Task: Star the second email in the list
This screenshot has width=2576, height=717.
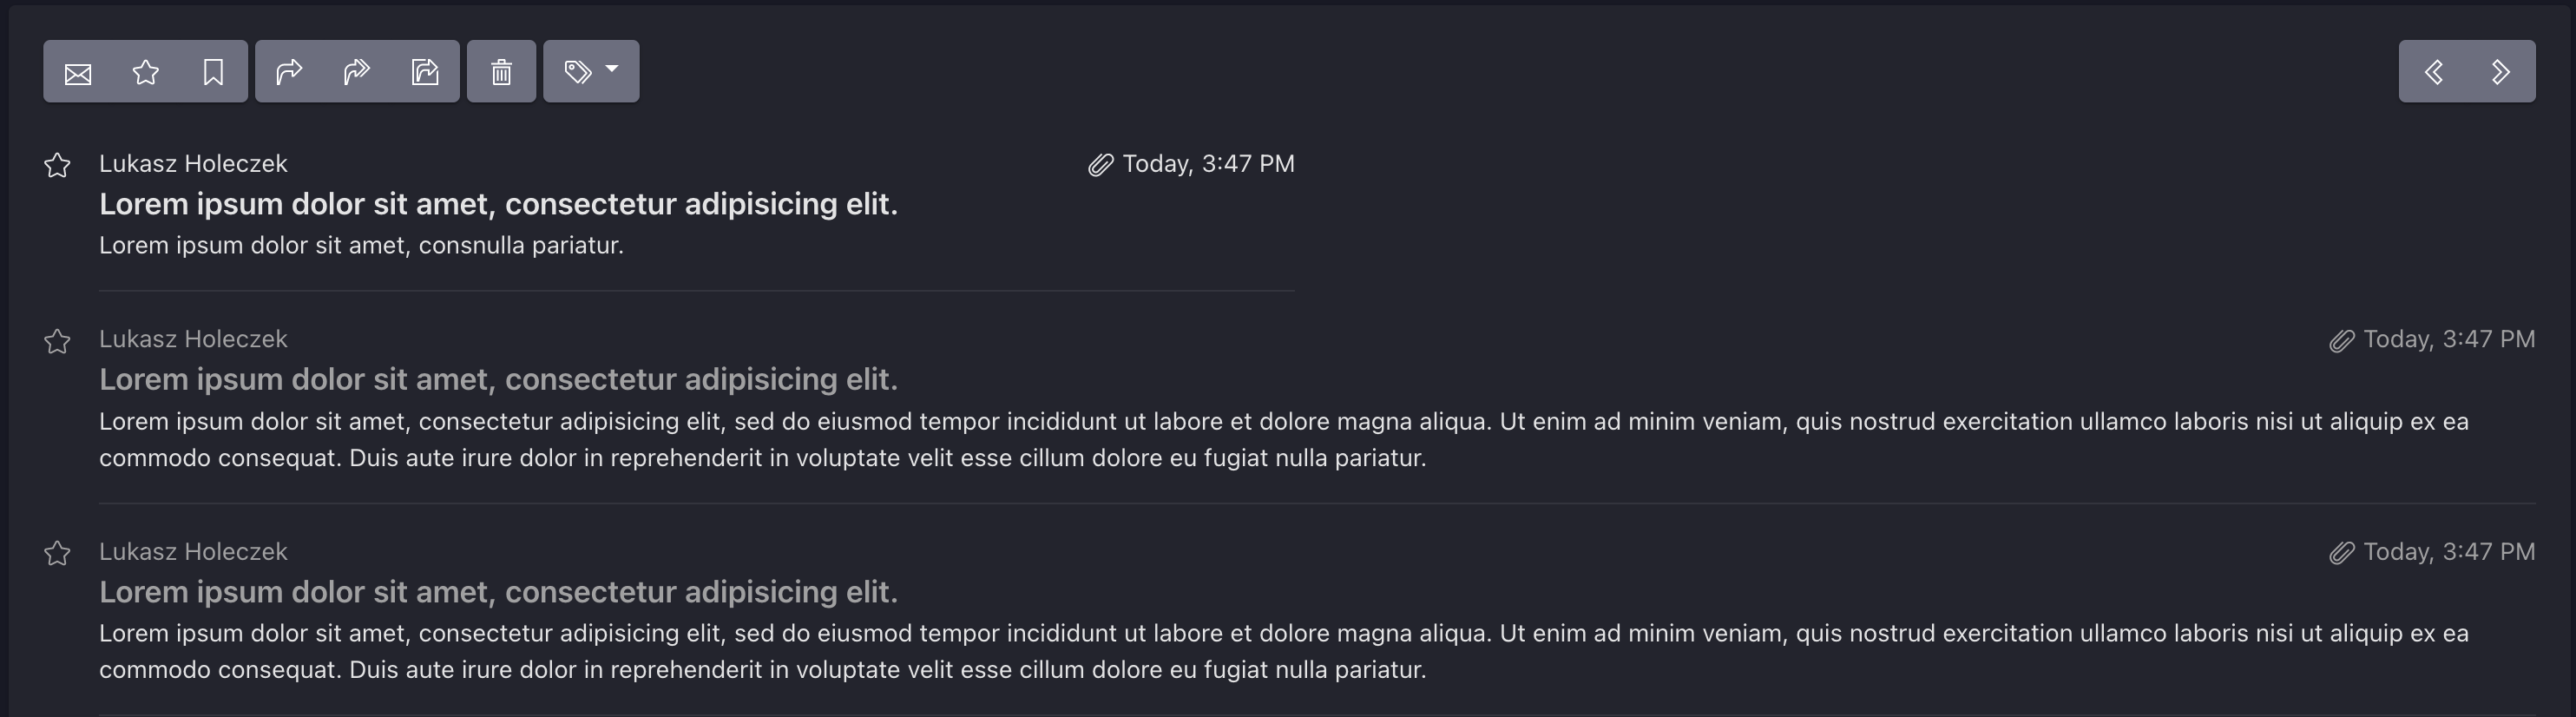Action: 57,341
